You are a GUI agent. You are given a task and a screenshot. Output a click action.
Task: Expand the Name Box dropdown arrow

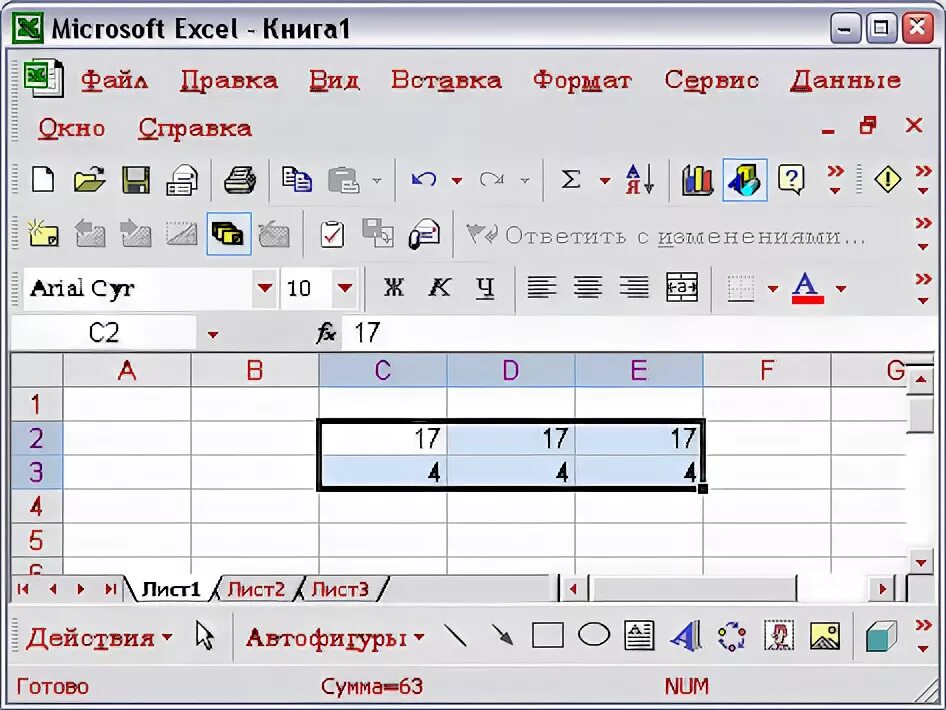click(212, 334)
